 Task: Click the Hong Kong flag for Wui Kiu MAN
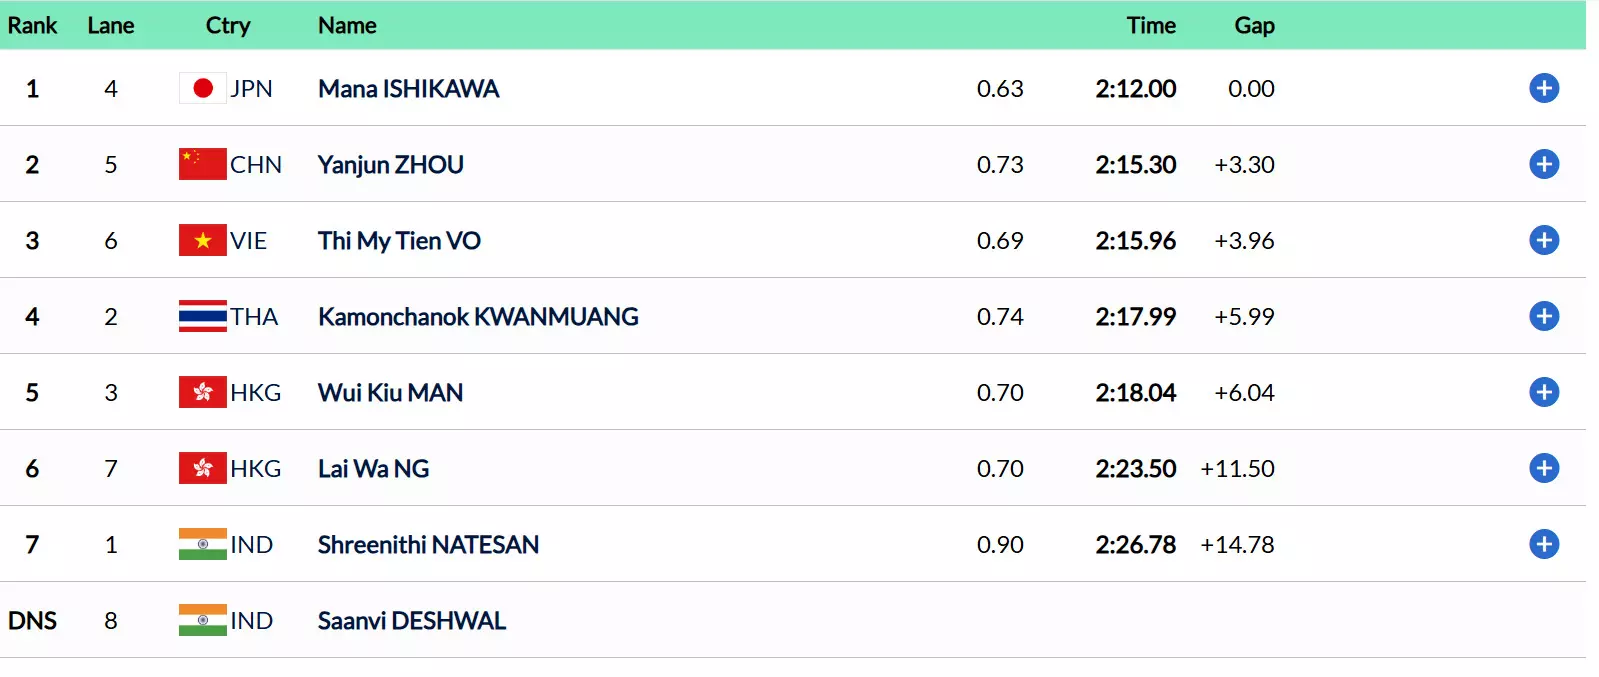[202, 392]
